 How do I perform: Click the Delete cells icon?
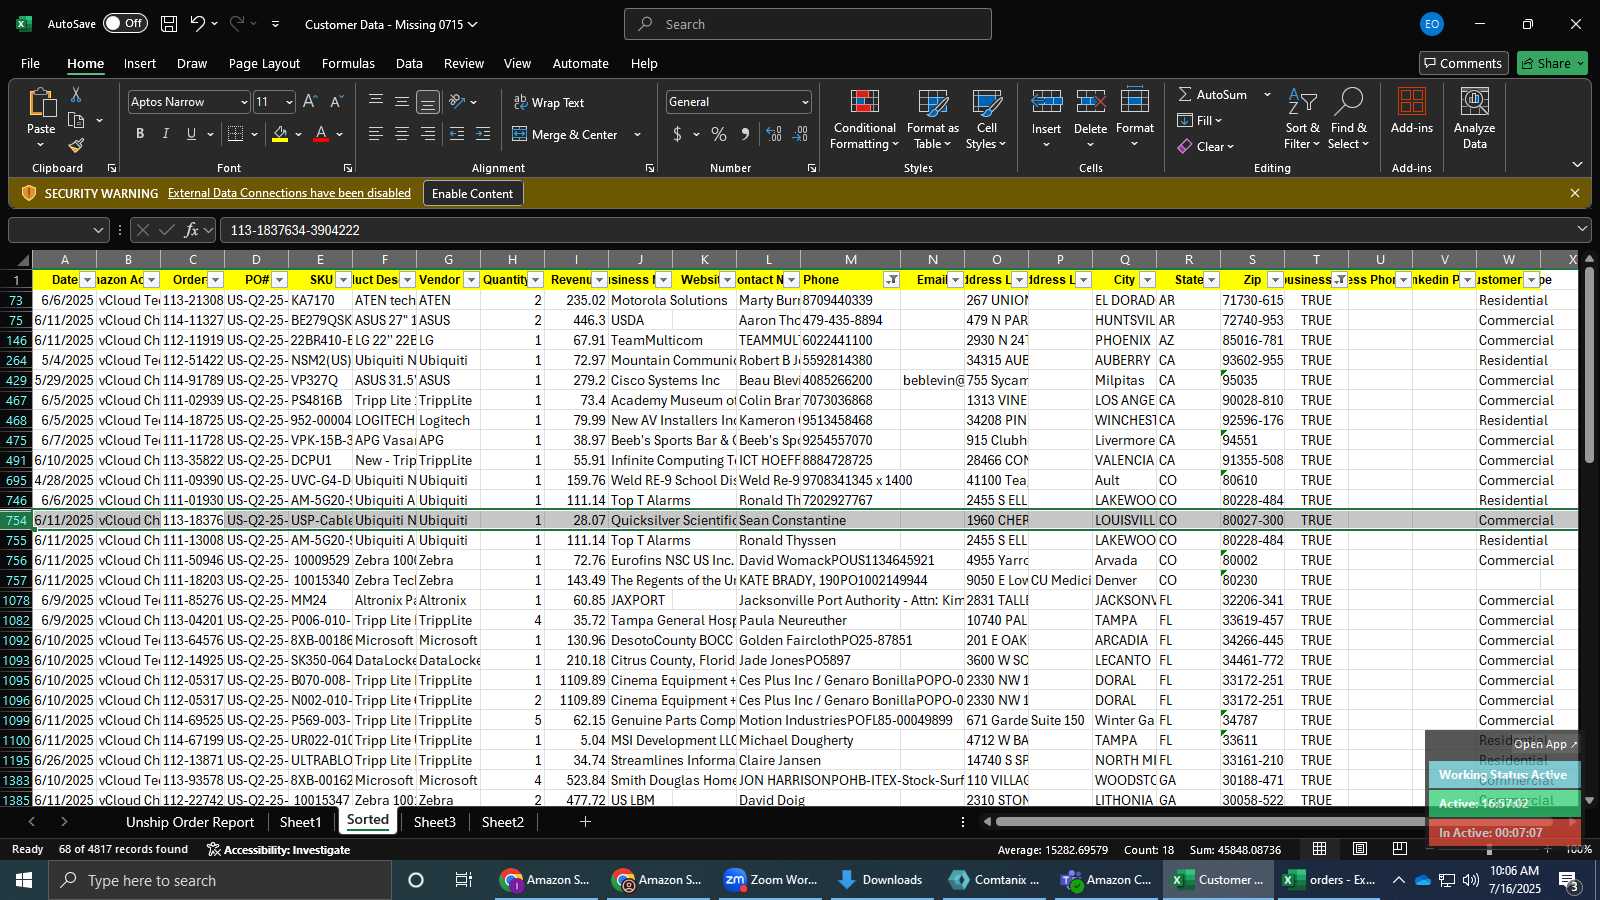pyautogui.click(x=1091, y=102)
